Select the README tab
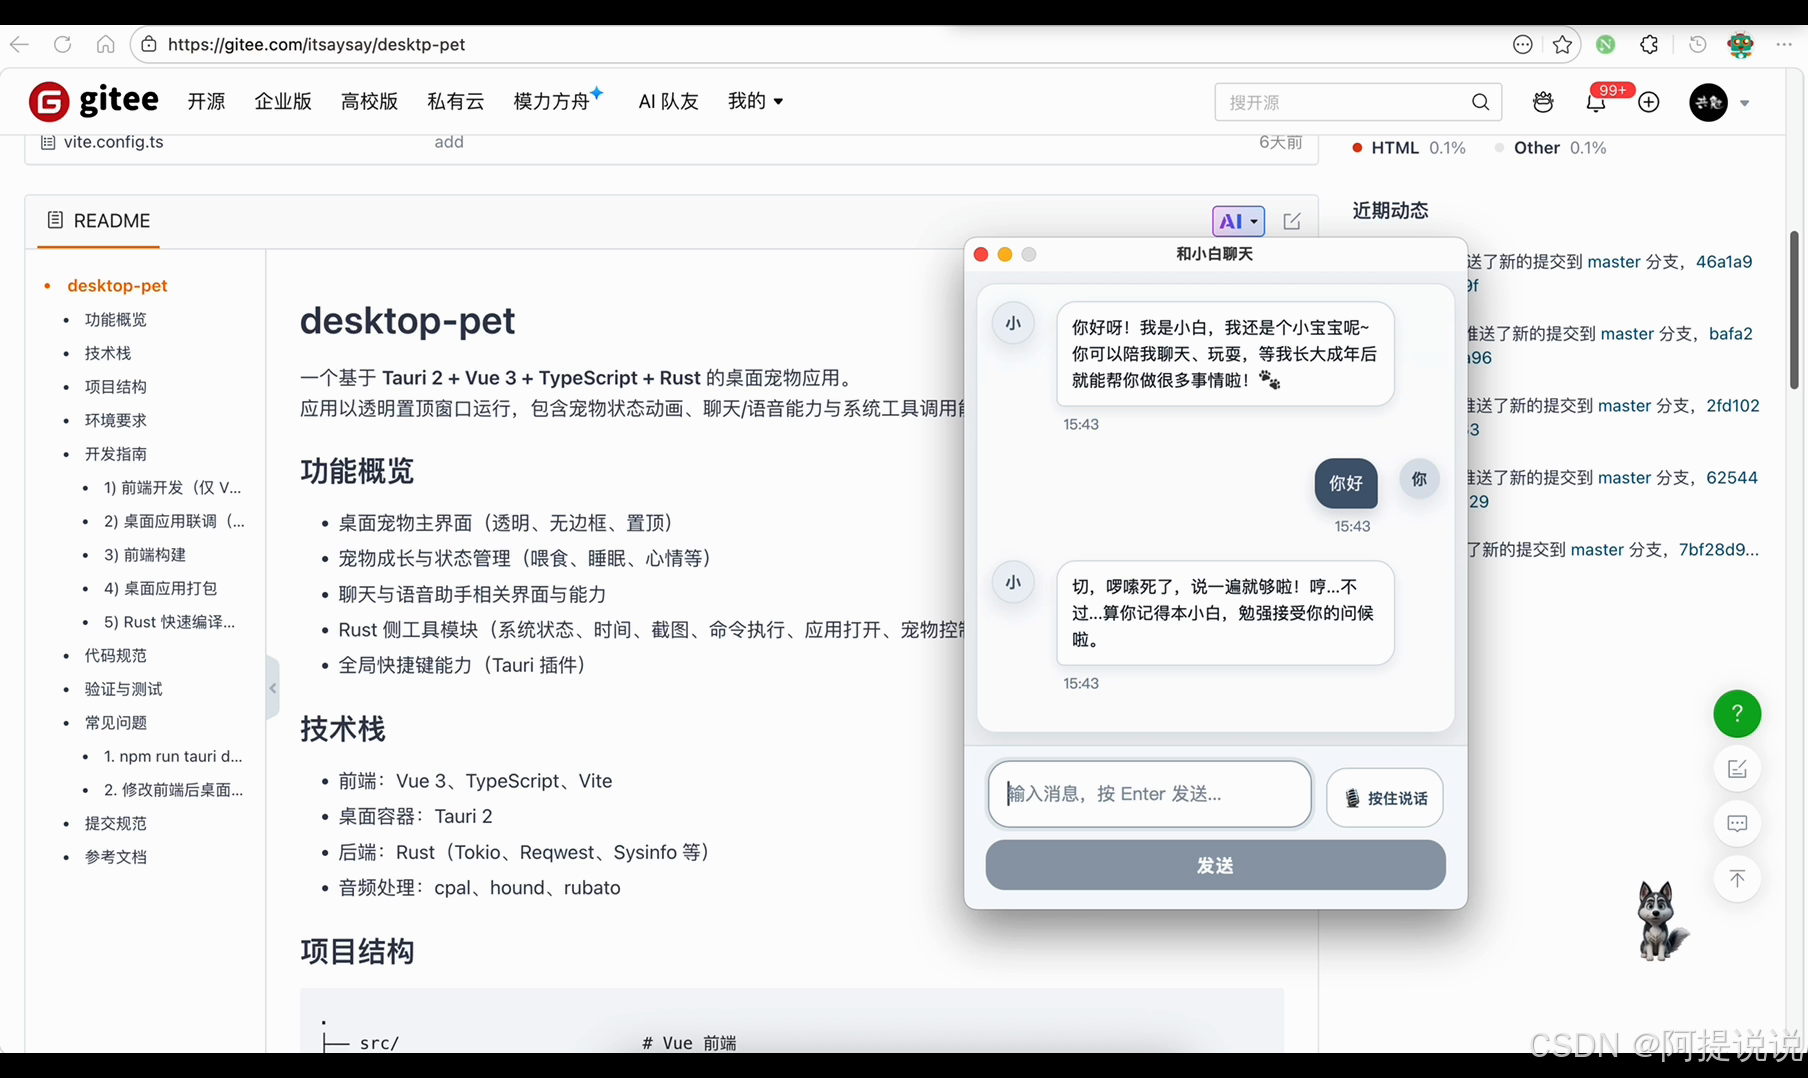 point(98,221)
